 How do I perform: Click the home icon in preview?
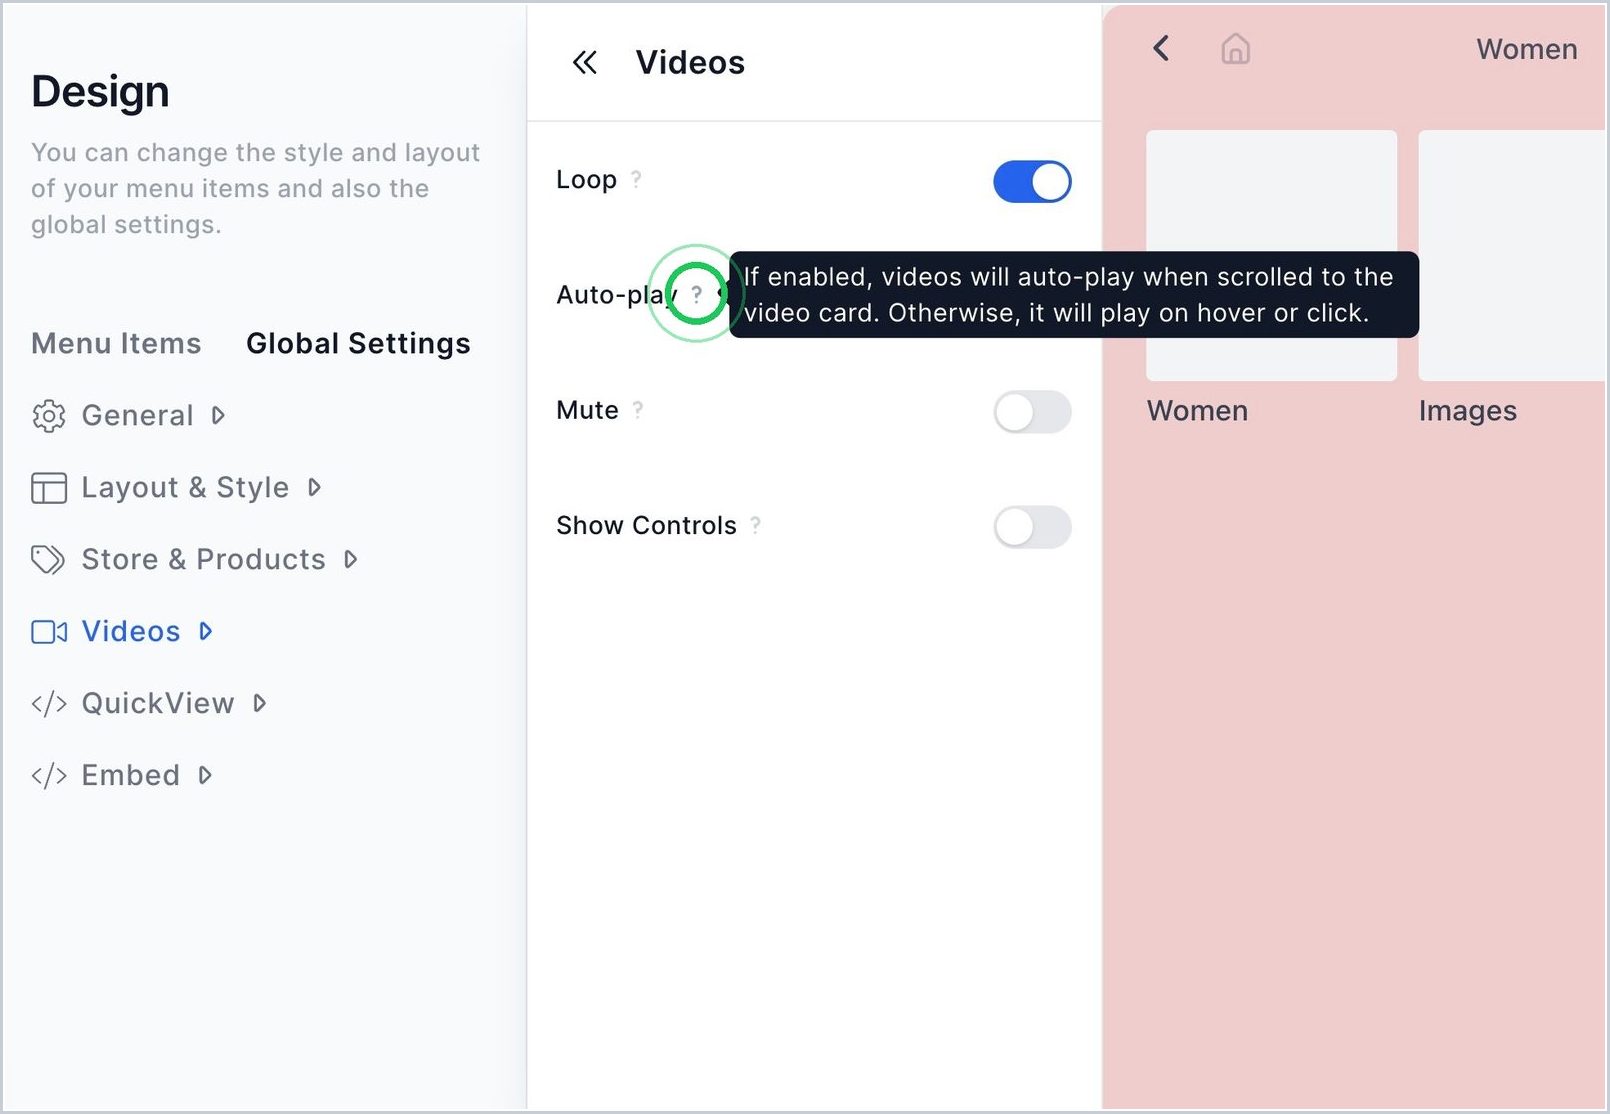[1236, 49]
